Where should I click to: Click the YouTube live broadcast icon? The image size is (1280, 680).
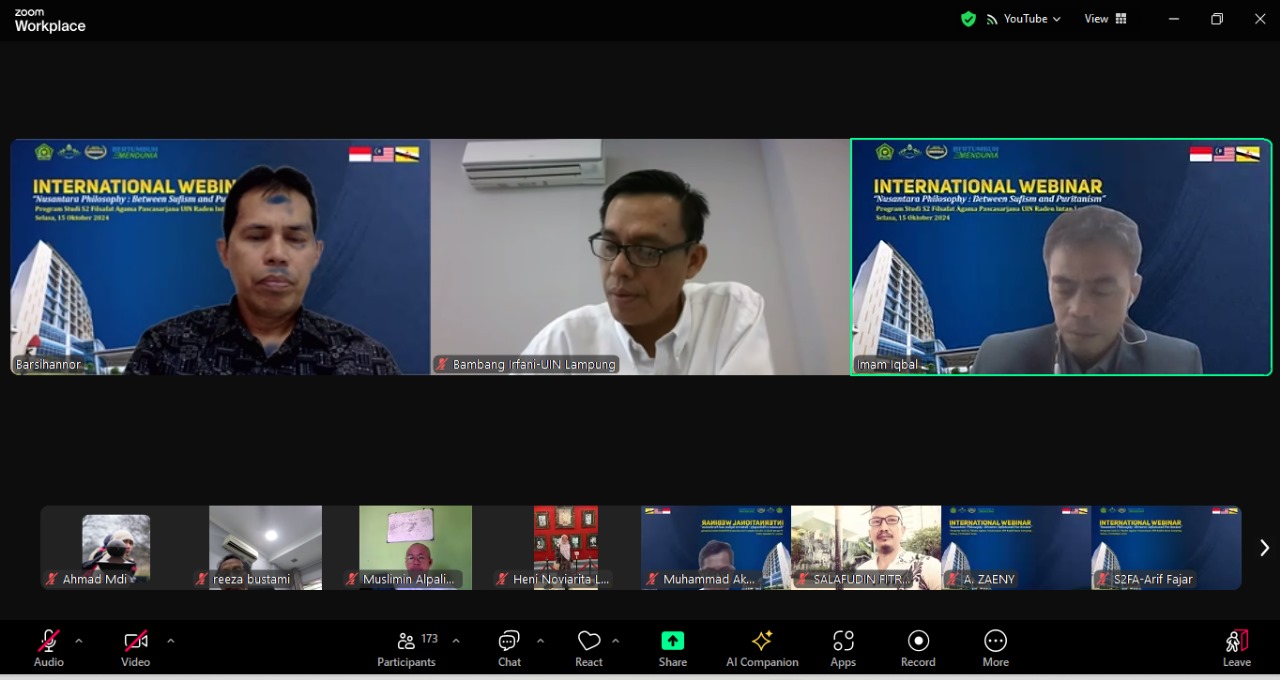point(991,18)
